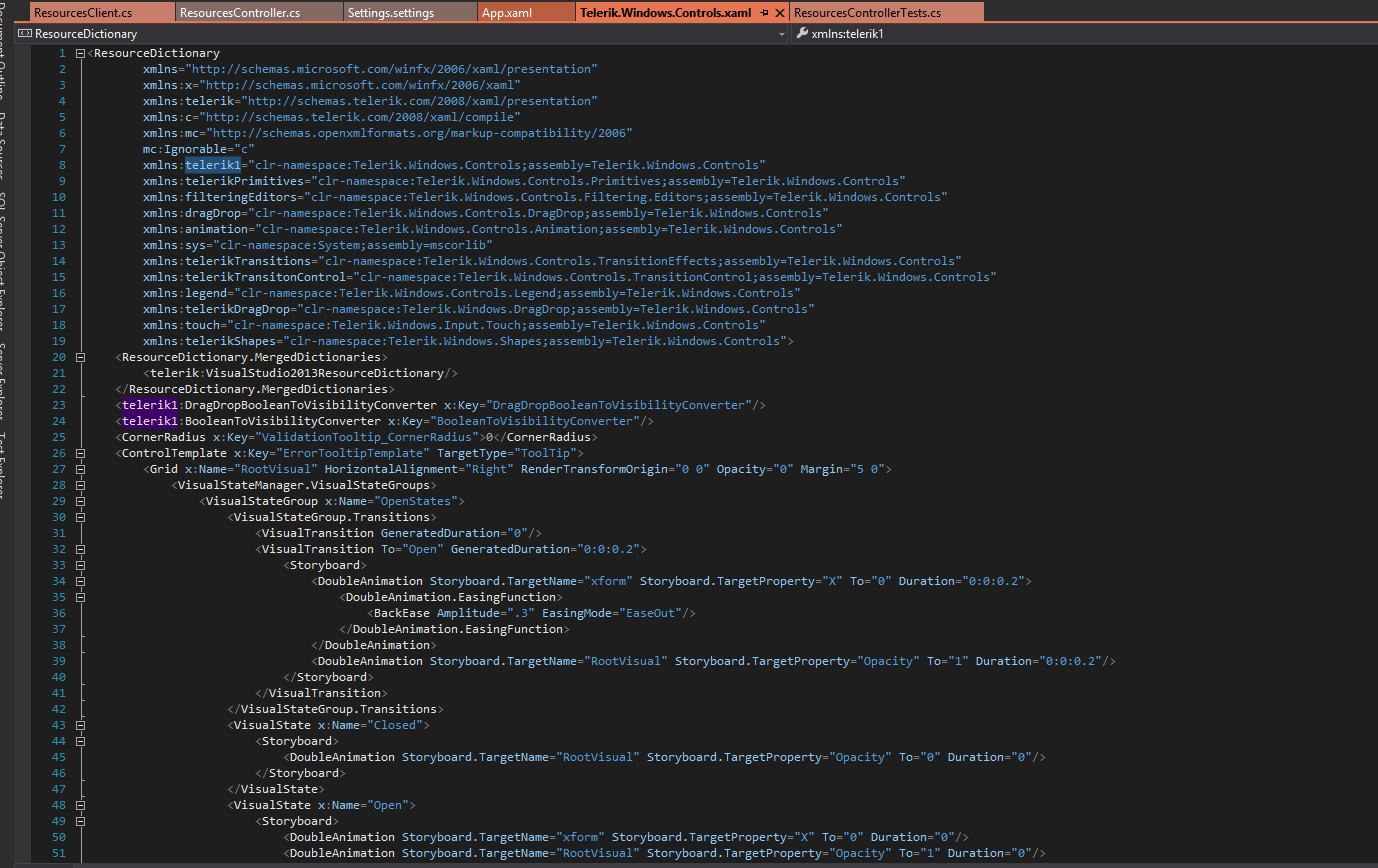
Task: Collapse the Closed VisualState at line 43
Action: [80, 725]
